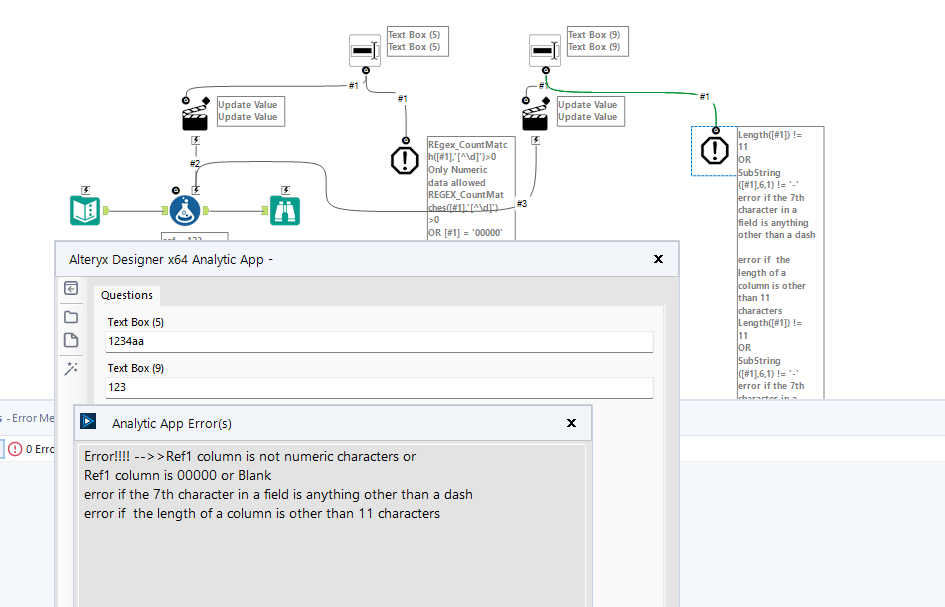Select the highlighted Length error message tool
This screenshot has height=607, width=945.
click(715, 150)
